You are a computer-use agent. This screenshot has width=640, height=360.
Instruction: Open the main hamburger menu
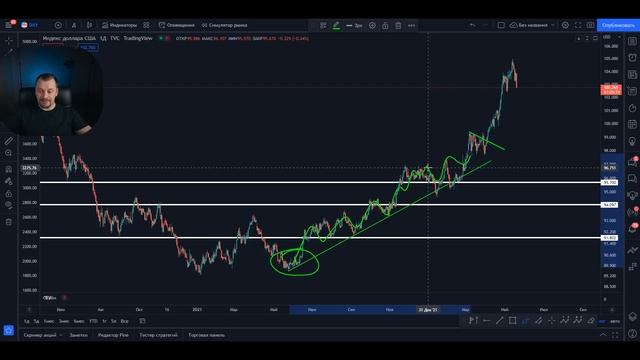(9, 25)
